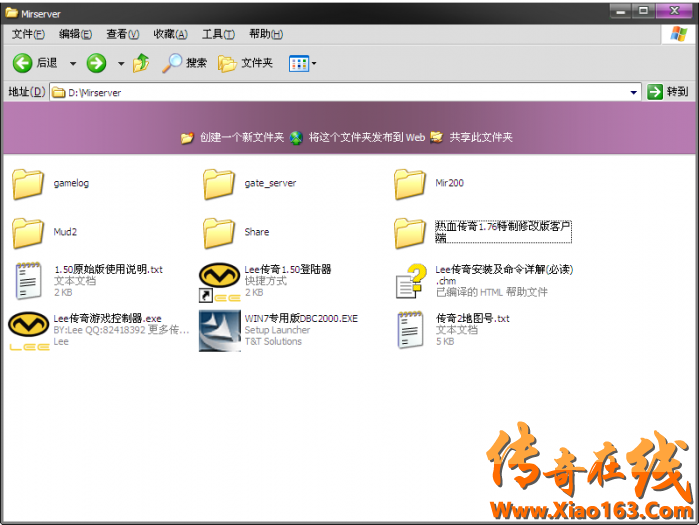Close the Mirserver window
This screenshot has width=699, height=525.
click(674, 11)
